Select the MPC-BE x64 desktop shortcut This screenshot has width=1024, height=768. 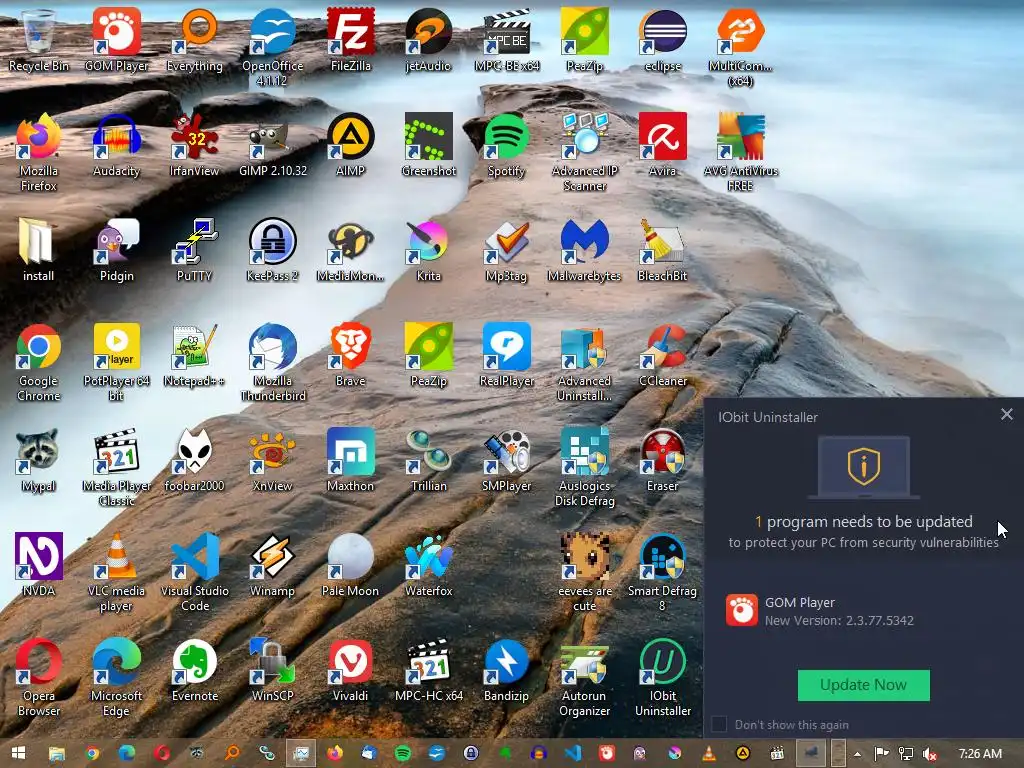pos(507,39)
